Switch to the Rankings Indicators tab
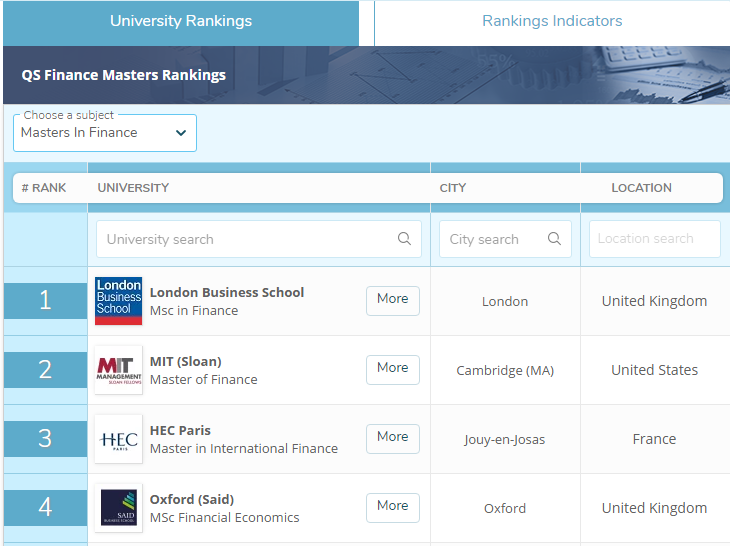This screenshot has height=546, width=730. 552,21
